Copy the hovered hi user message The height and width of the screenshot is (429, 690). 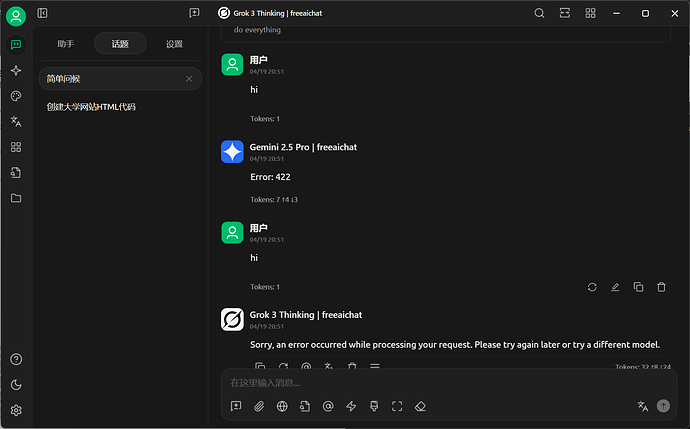click(638, 287)
